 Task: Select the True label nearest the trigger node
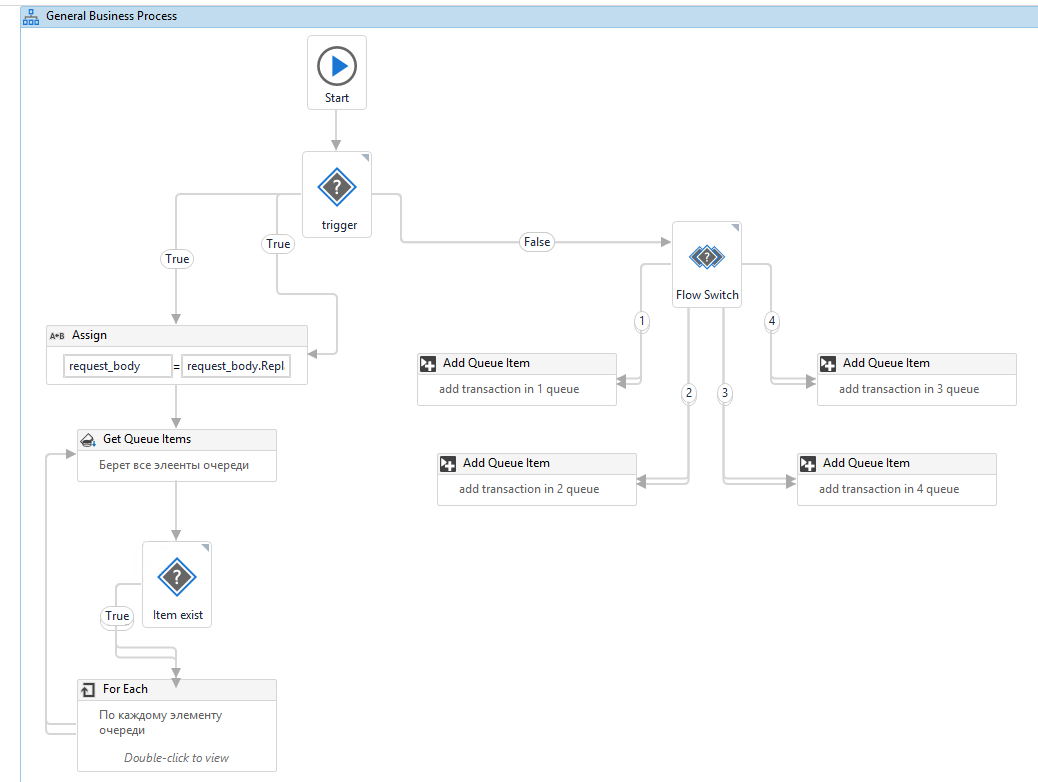tap(278, 244)
